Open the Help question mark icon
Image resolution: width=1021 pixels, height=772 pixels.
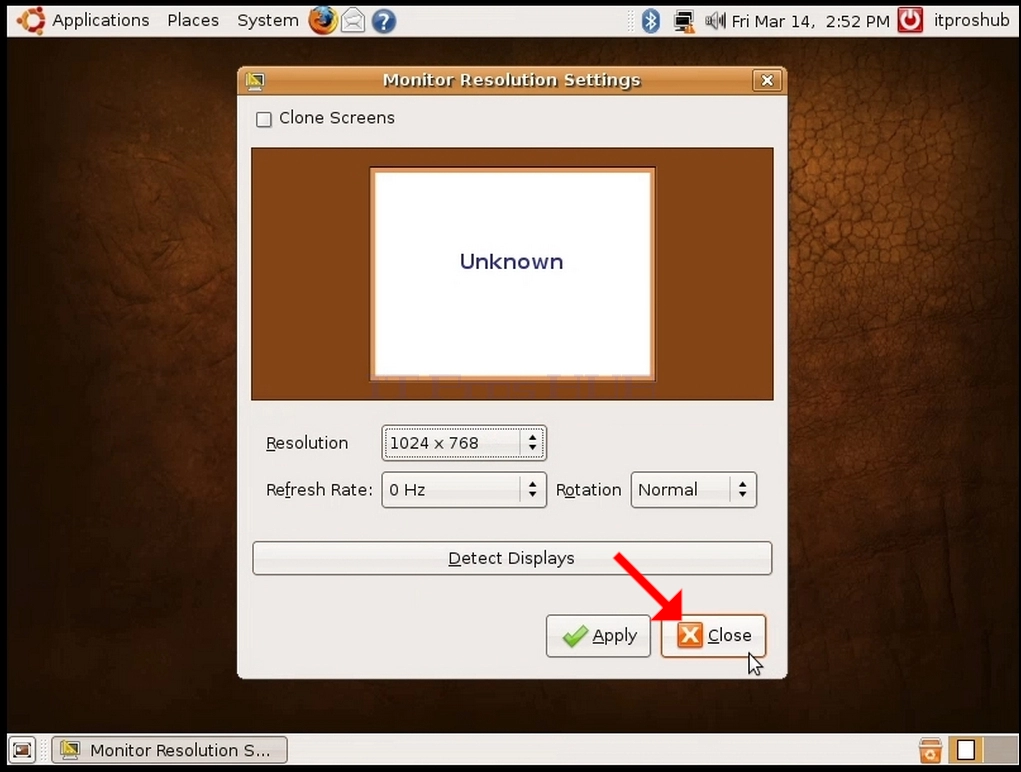384,21
